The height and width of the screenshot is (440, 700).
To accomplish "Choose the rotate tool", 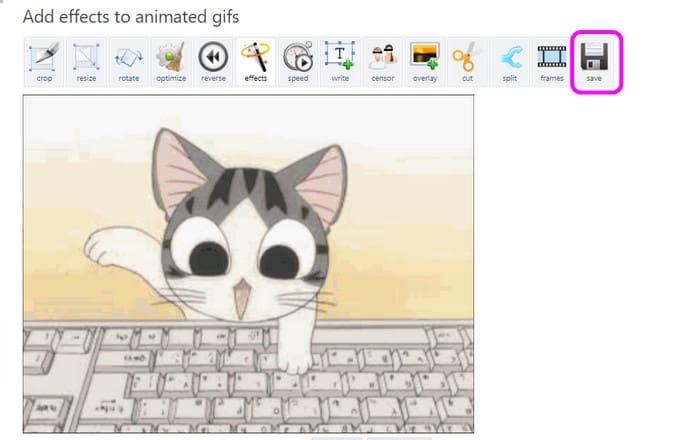I will [129, 62].
